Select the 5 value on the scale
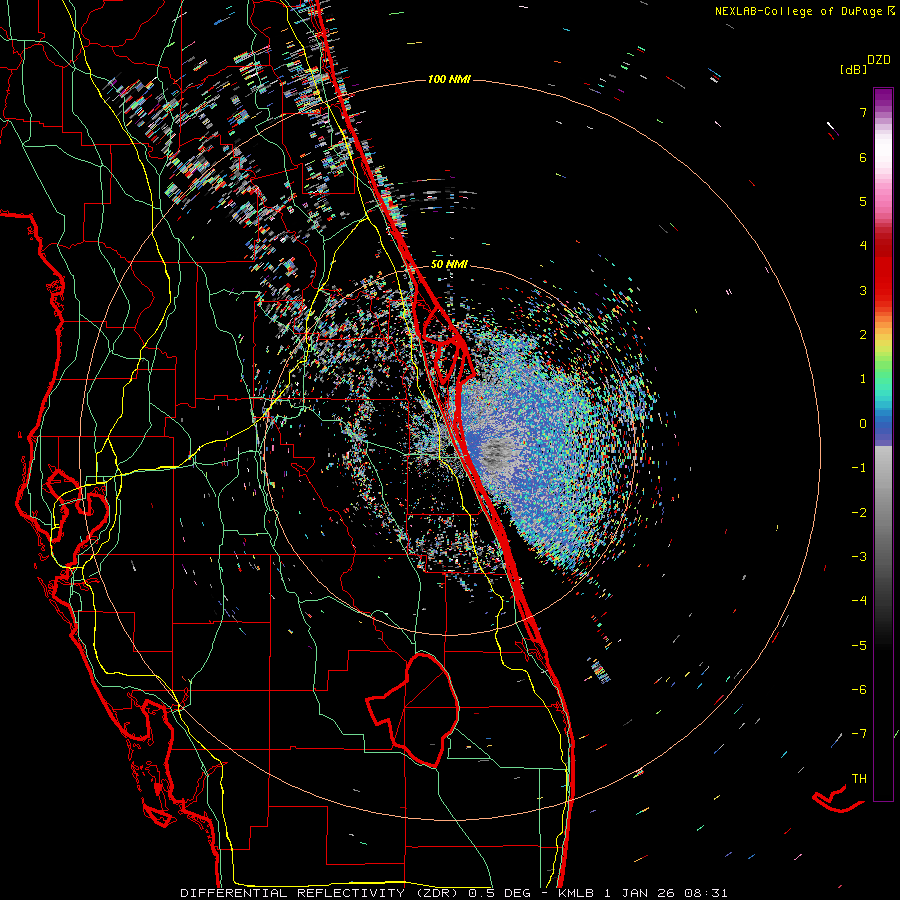This screenshot has width=900, height=900. coord(863,201)
